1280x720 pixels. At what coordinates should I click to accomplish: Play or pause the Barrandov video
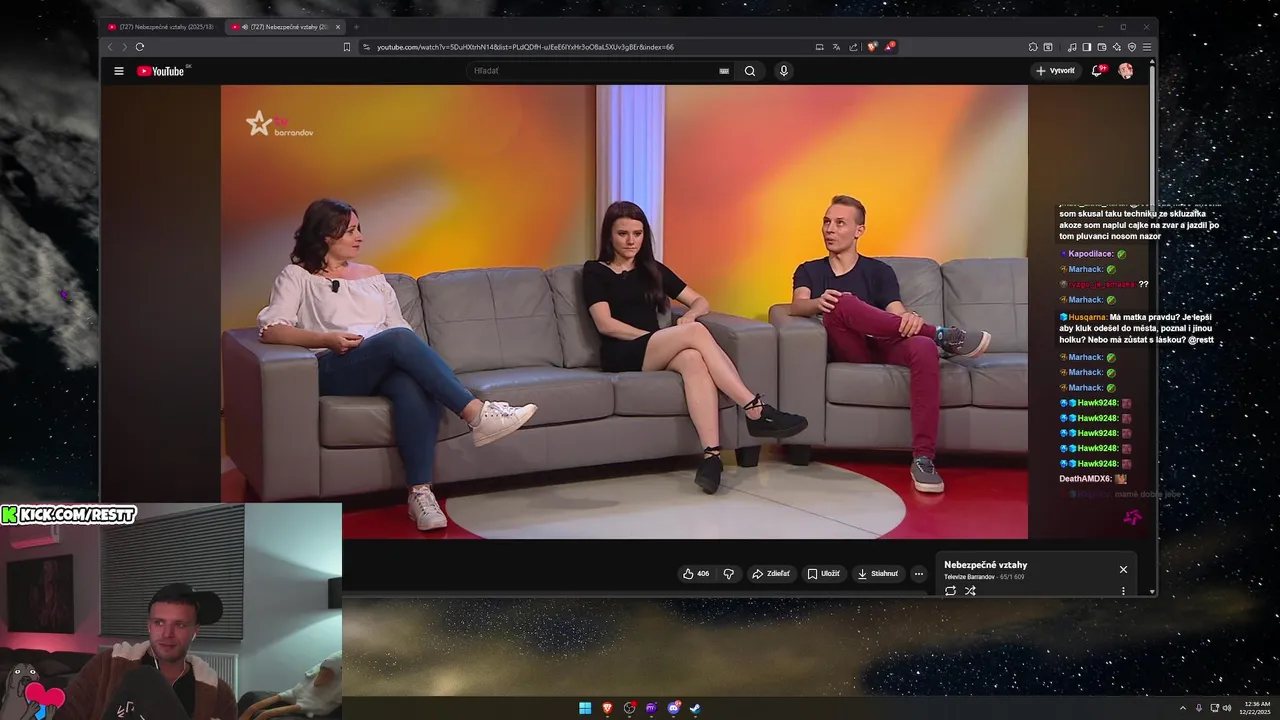[x=624, y=312]
